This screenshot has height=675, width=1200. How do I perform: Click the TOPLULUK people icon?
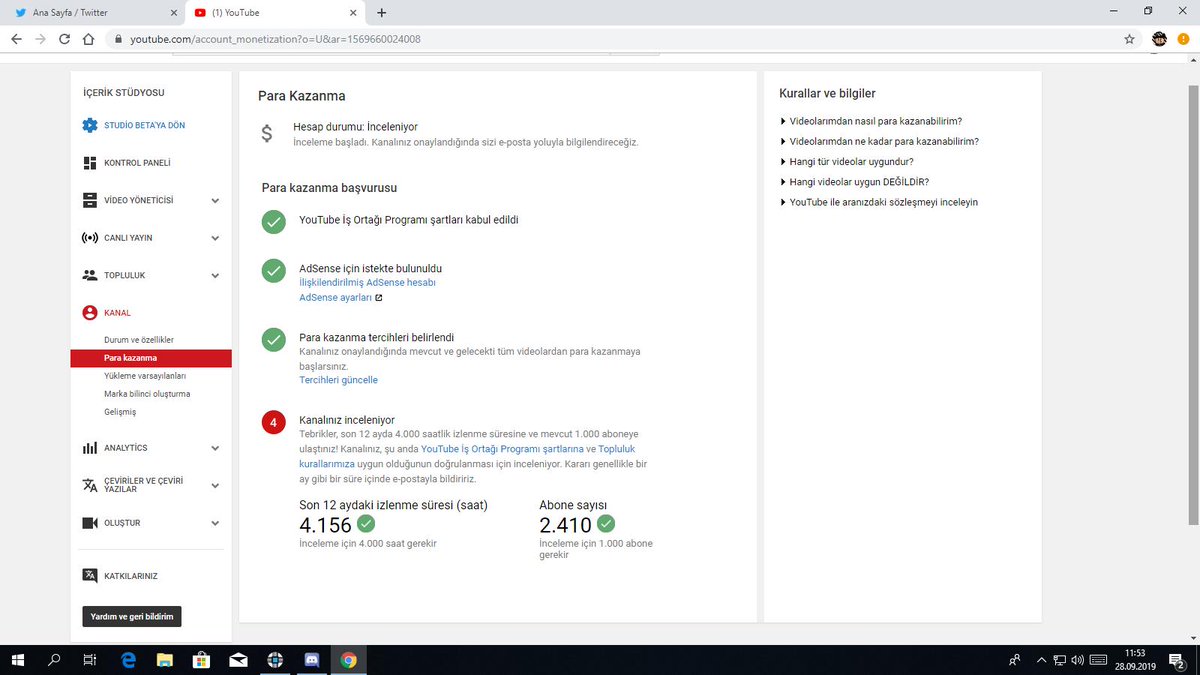click(x=90, y=275)
